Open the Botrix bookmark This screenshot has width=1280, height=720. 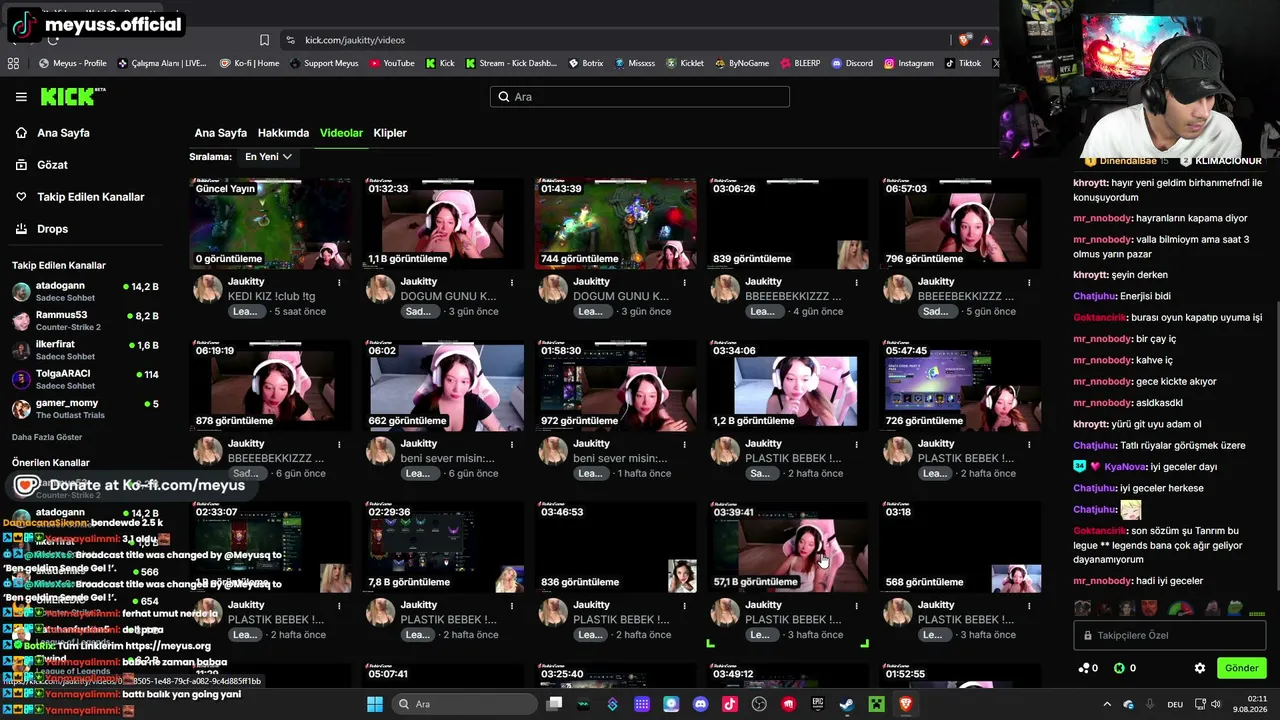[x=586, y=63]
